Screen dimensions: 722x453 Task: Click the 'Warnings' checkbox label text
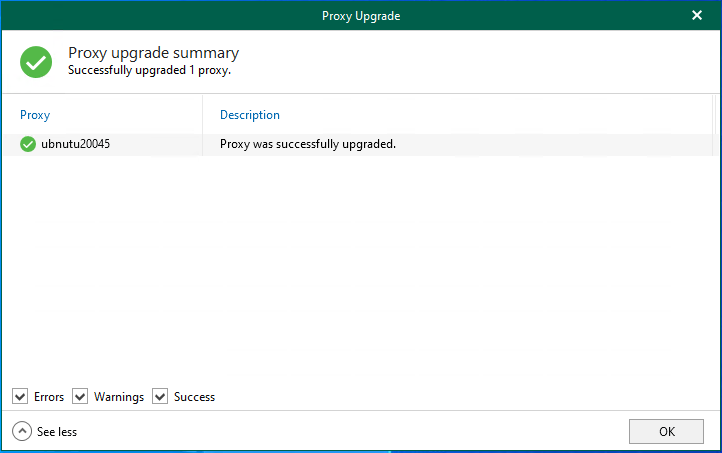[119, 397]
